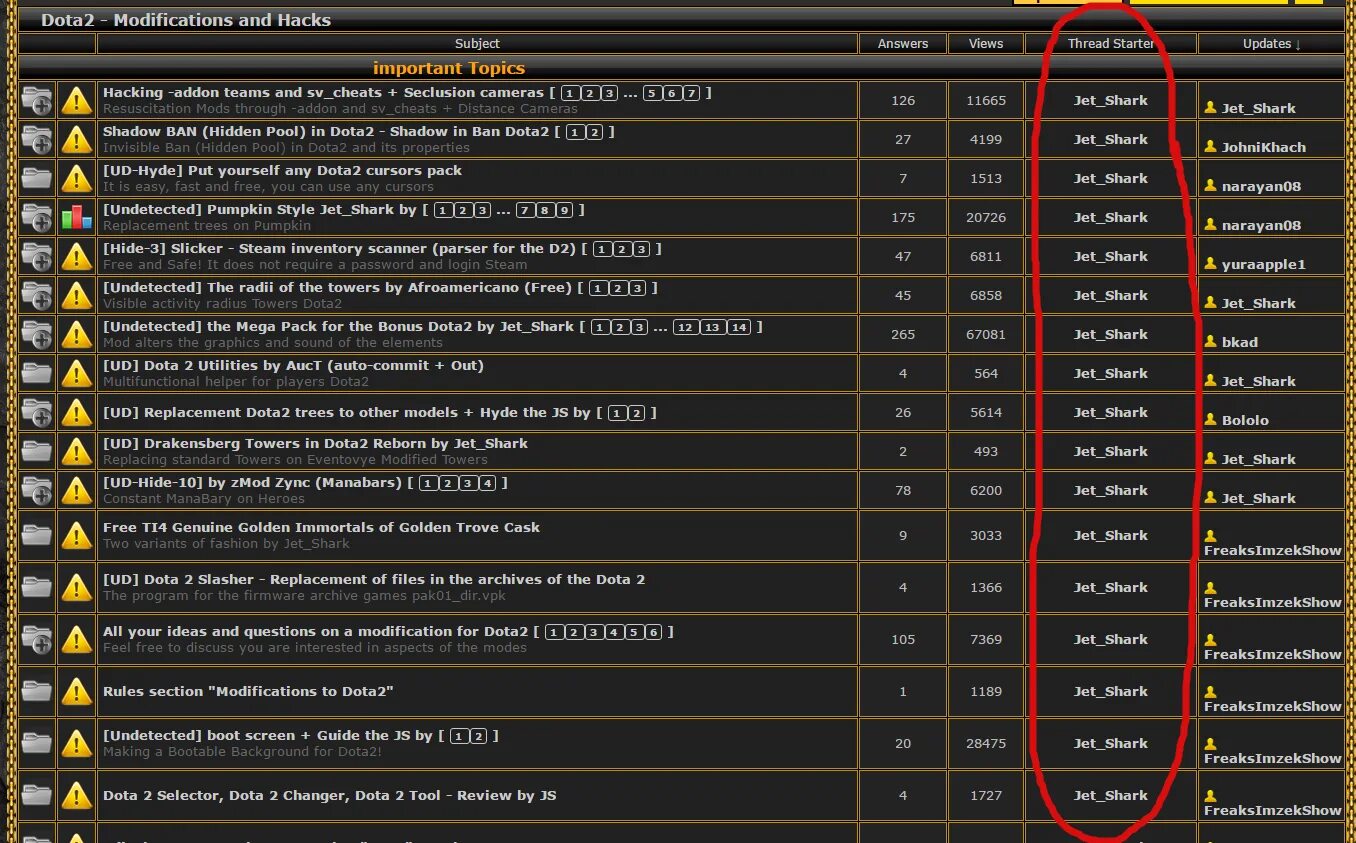Open Free TI4 Genuine Golden Immortals thread
The image size is (1356, 843).
coord(321,527)
